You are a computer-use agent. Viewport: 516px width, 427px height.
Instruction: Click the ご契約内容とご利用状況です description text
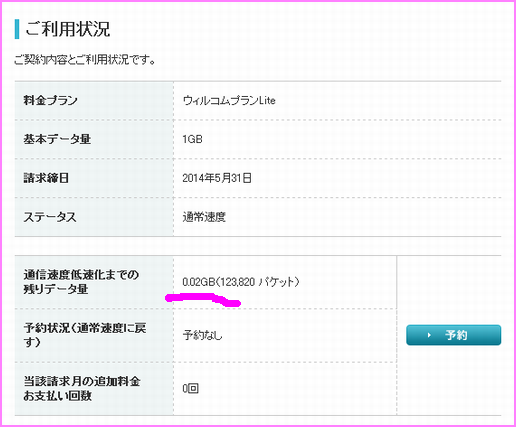pyautogui.click(x=85, y=60)
